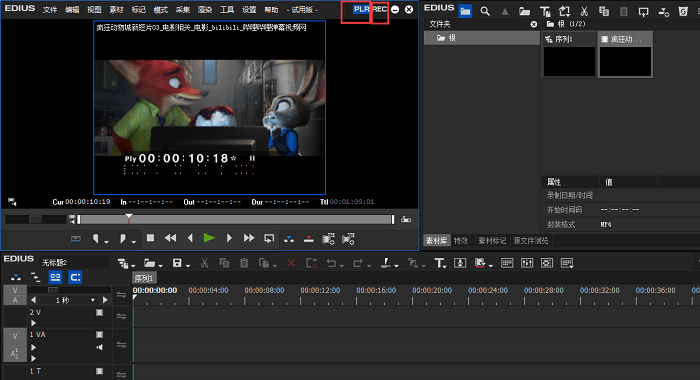Image resolution: width=700 pixels, height=380 pixels.
Task: Copy the selected bin clip
Action: click(604, 11)
